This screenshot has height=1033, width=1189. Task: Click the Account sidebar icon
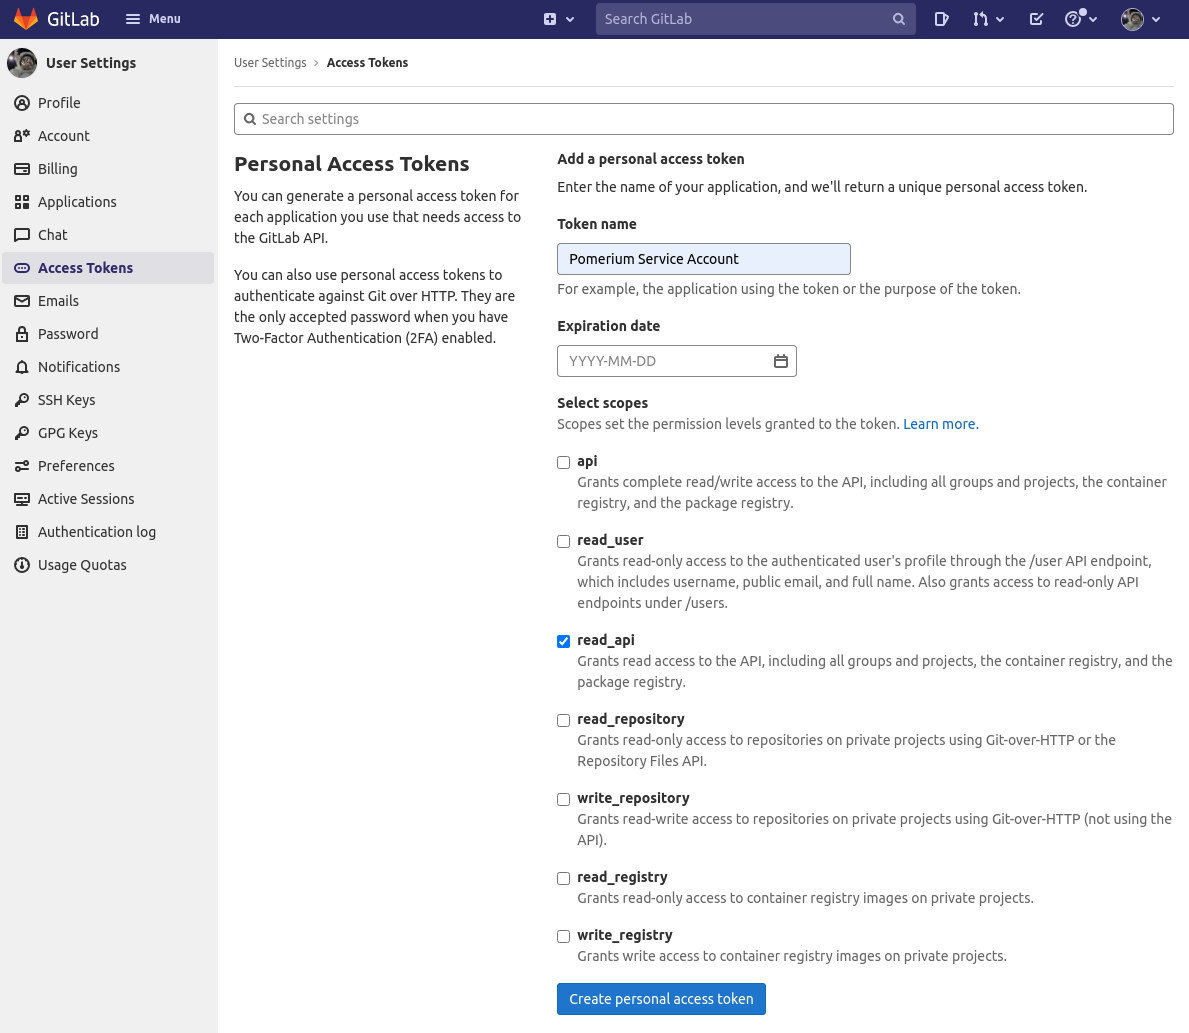tap(22, 137)
